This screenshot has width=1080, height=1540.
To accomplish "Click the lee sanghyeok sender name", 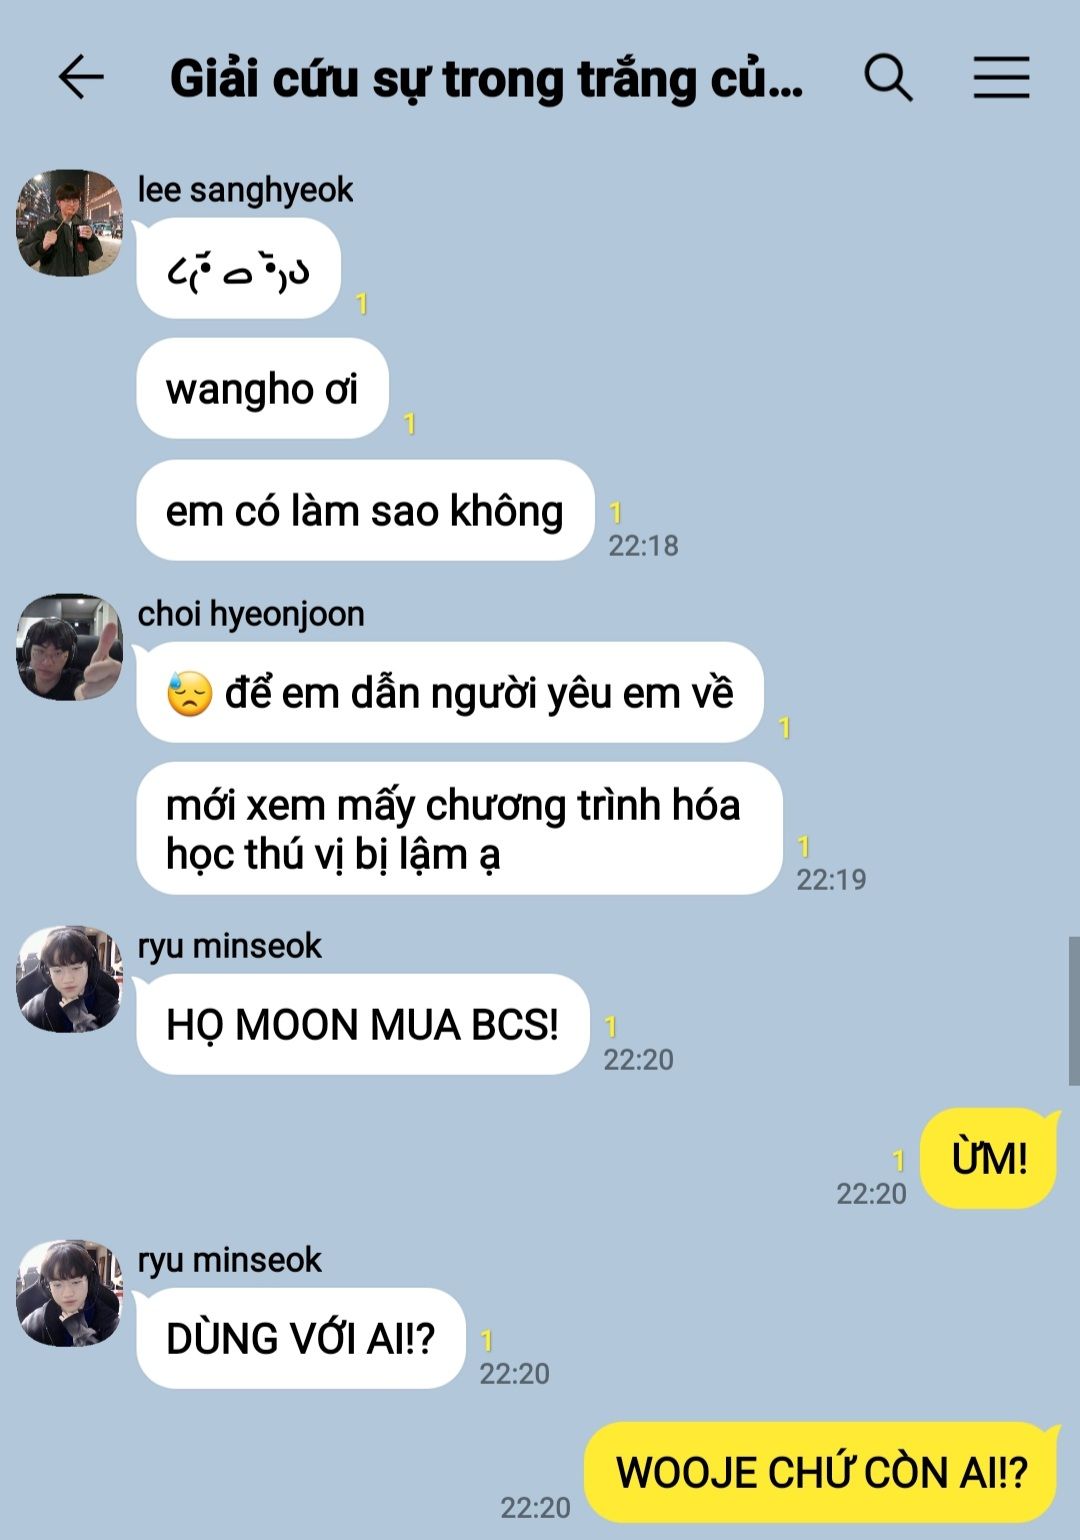I will [x=245, y=189].
